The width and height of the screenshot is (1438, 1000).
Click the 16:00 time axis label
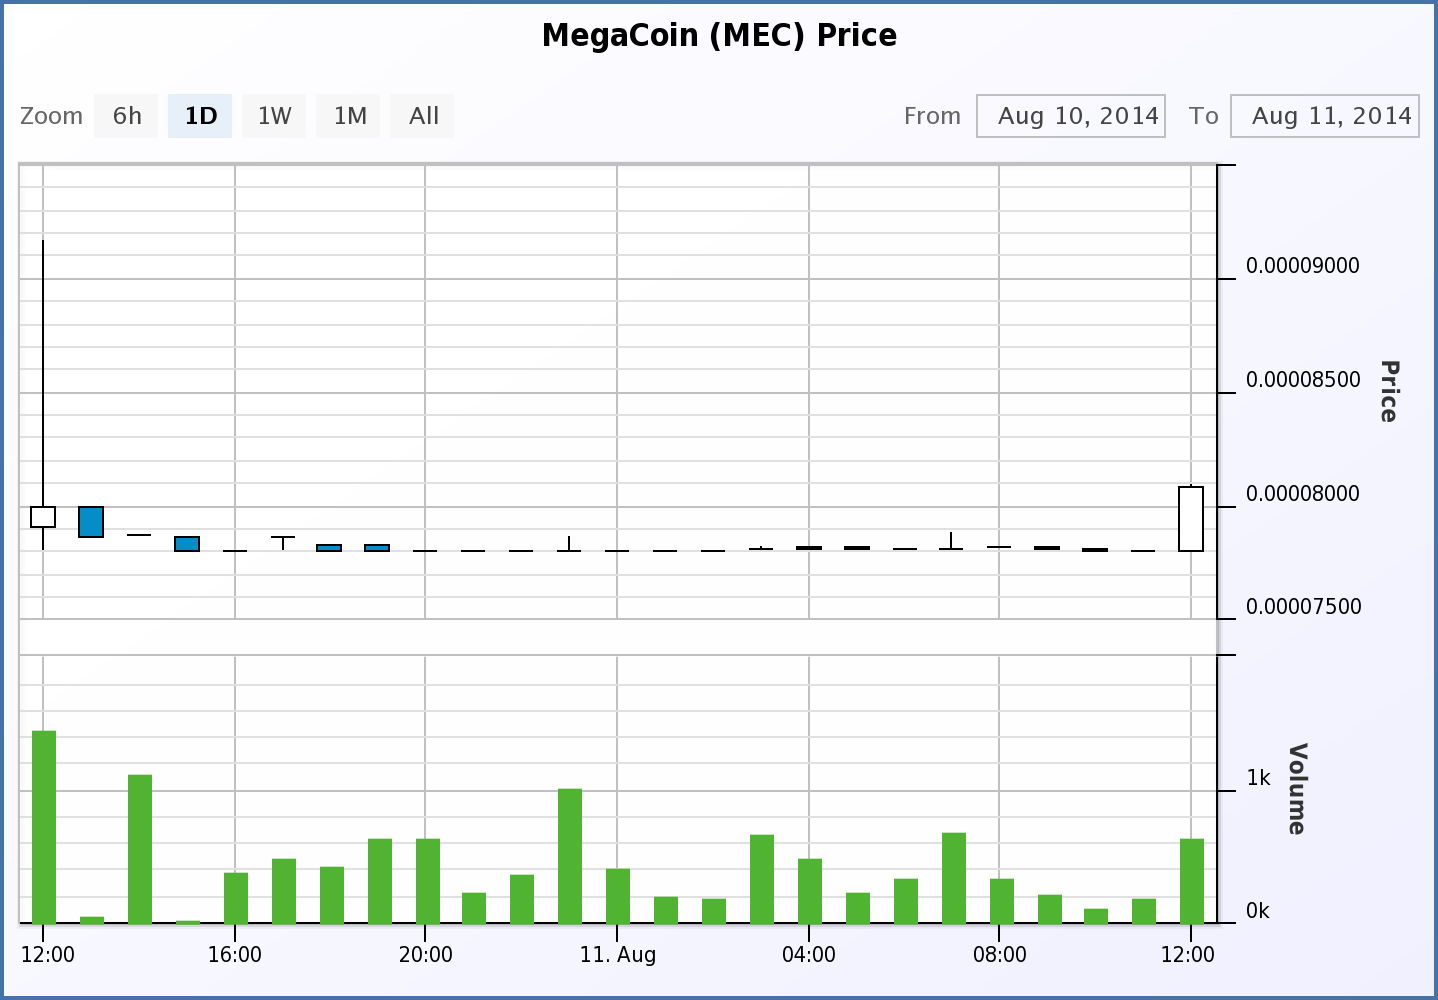point(235,955)
